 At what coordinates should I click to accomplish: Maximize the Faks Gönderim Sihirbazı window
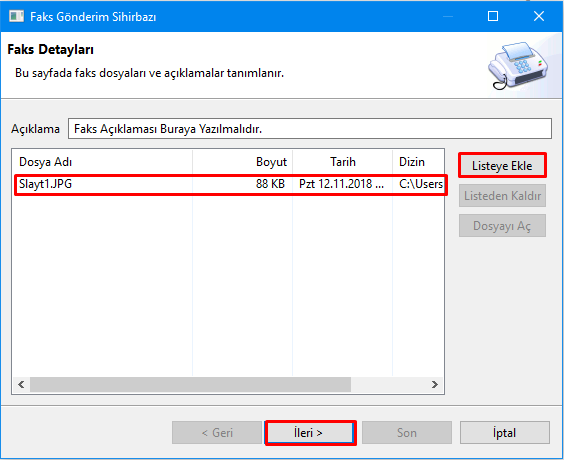tap(493, 16)
